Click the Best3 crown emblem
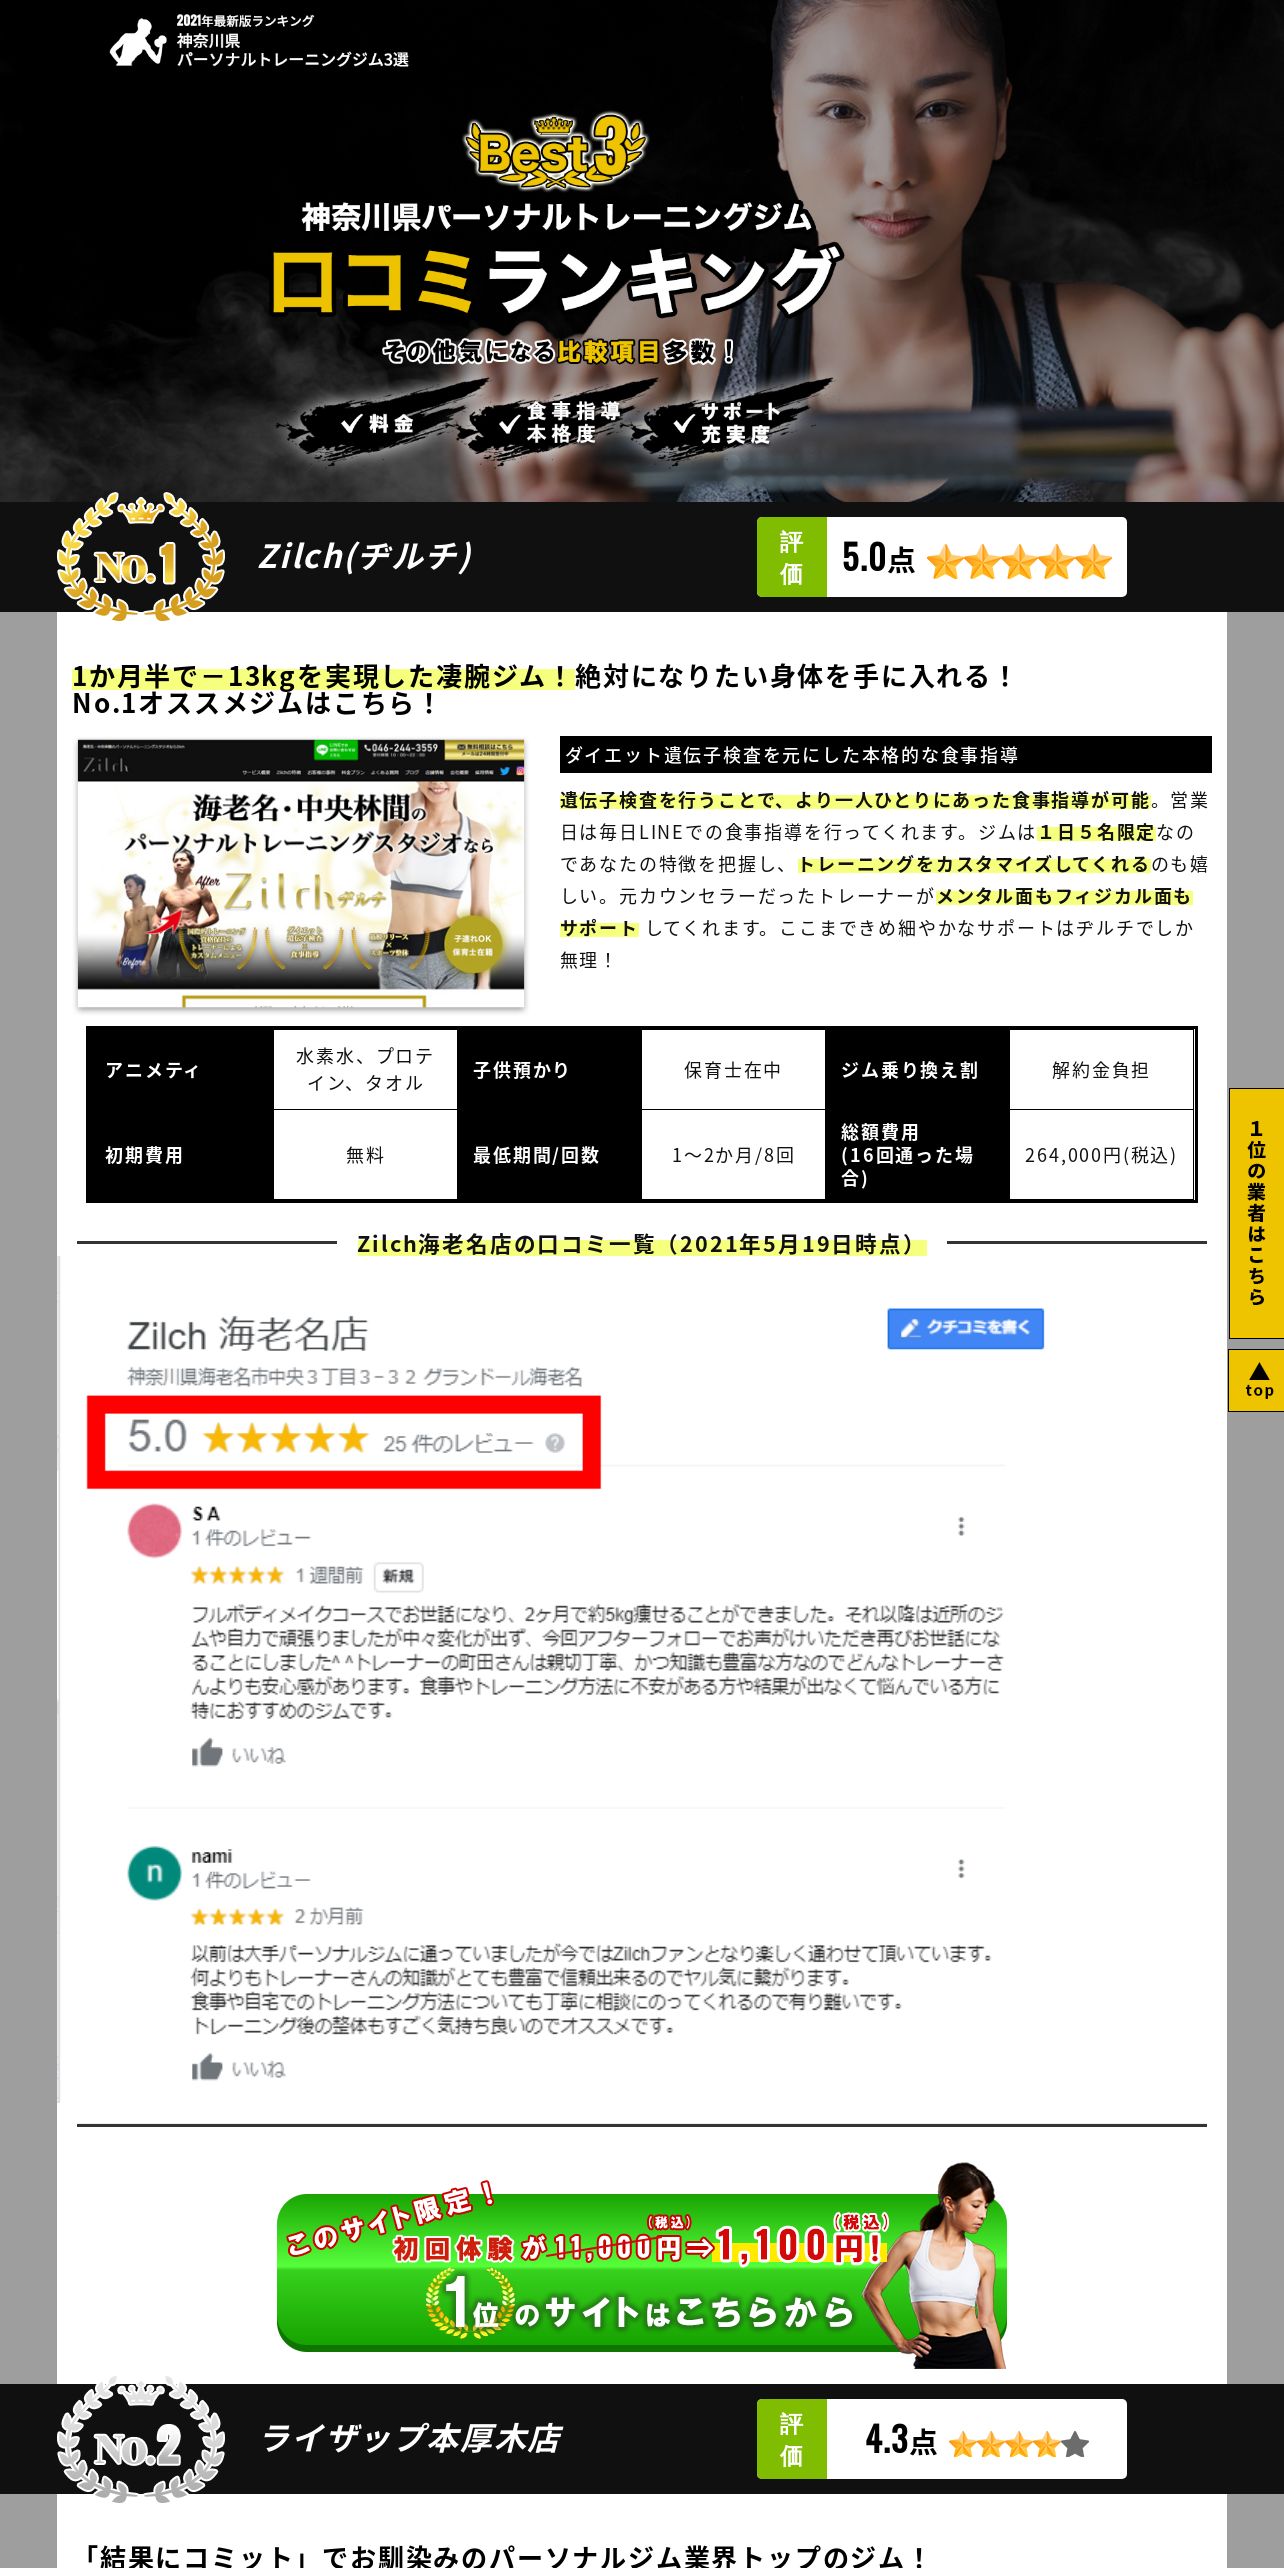 pos(556,152)
